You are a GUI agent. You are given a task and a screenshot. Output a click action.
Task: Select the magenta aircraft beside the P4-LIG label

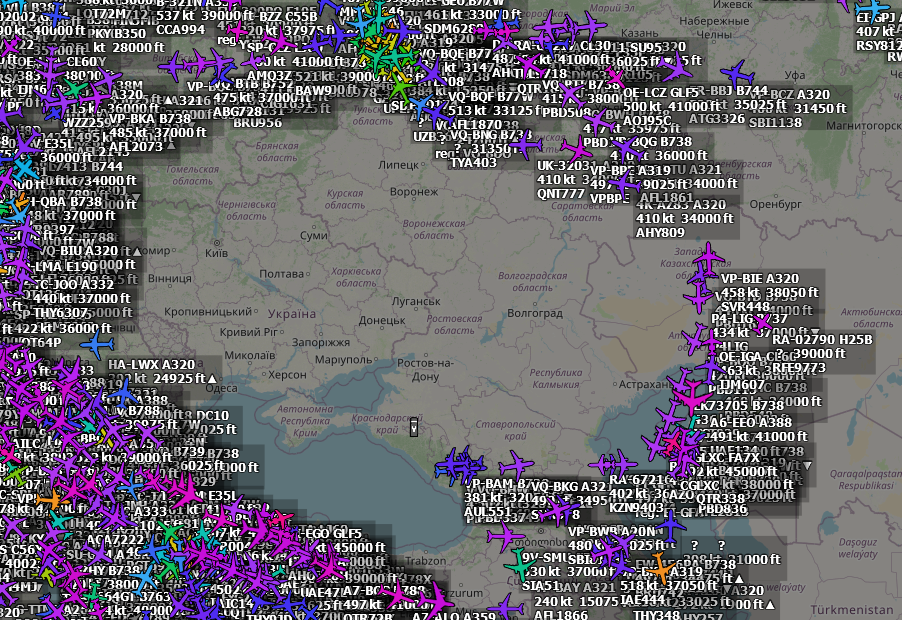(763, 325)
